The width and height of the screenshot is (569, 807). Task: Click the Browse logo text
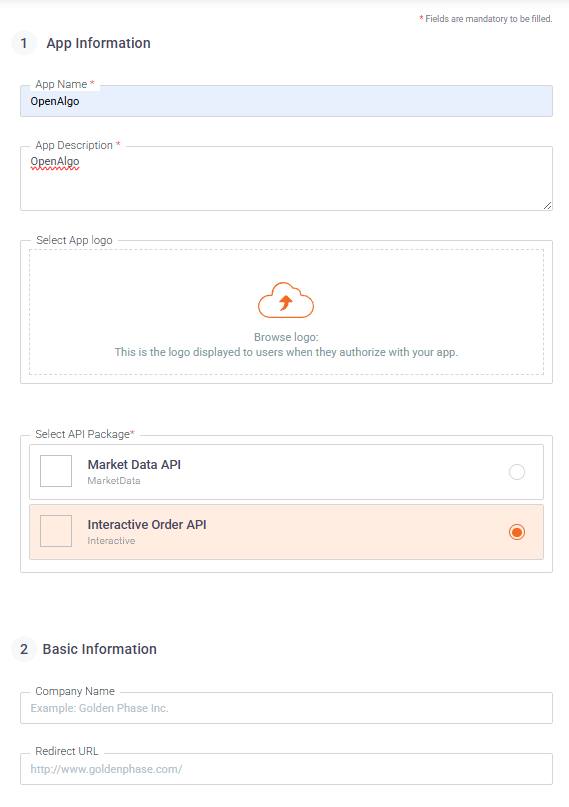(x=286, y=337)
